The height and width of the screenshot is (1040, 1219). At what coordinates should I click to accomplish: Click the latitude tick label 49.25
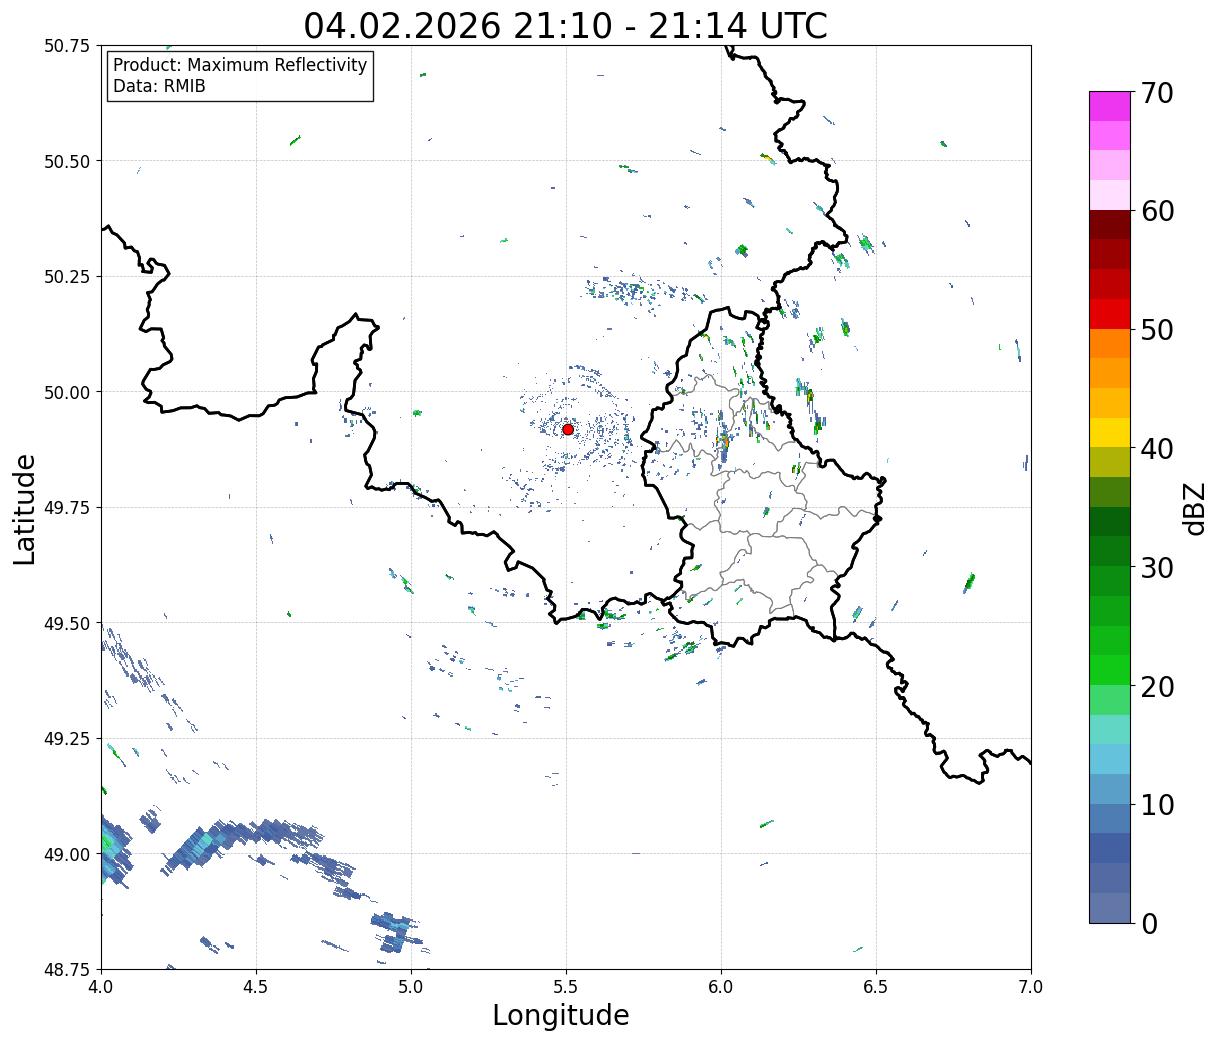click(x=67, y=739)
